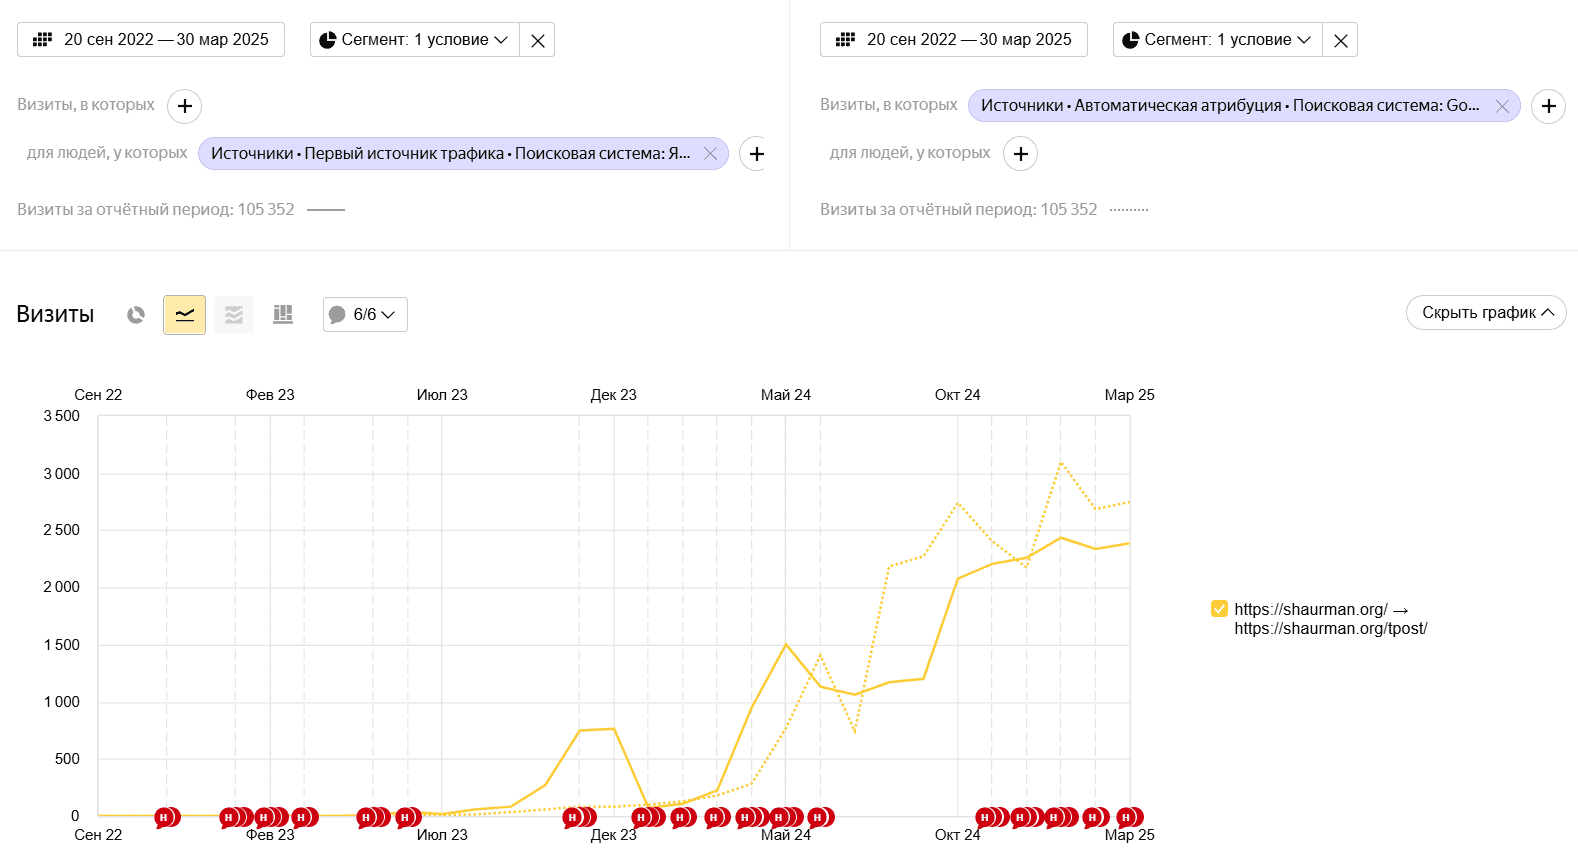The width and height of the screenshot is (1578, 848).
Task: Click the first red note marker on timeline
Action: point(165,818)
